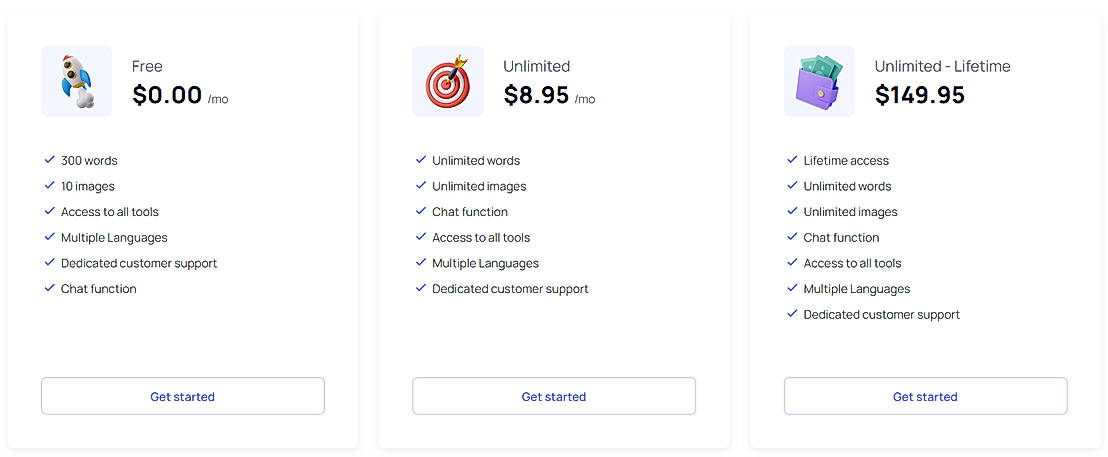The width and height of the screenshot is (1108, 457).
Task: Click "Access to all tools" in the Free plan
Action: coord(110,212)
